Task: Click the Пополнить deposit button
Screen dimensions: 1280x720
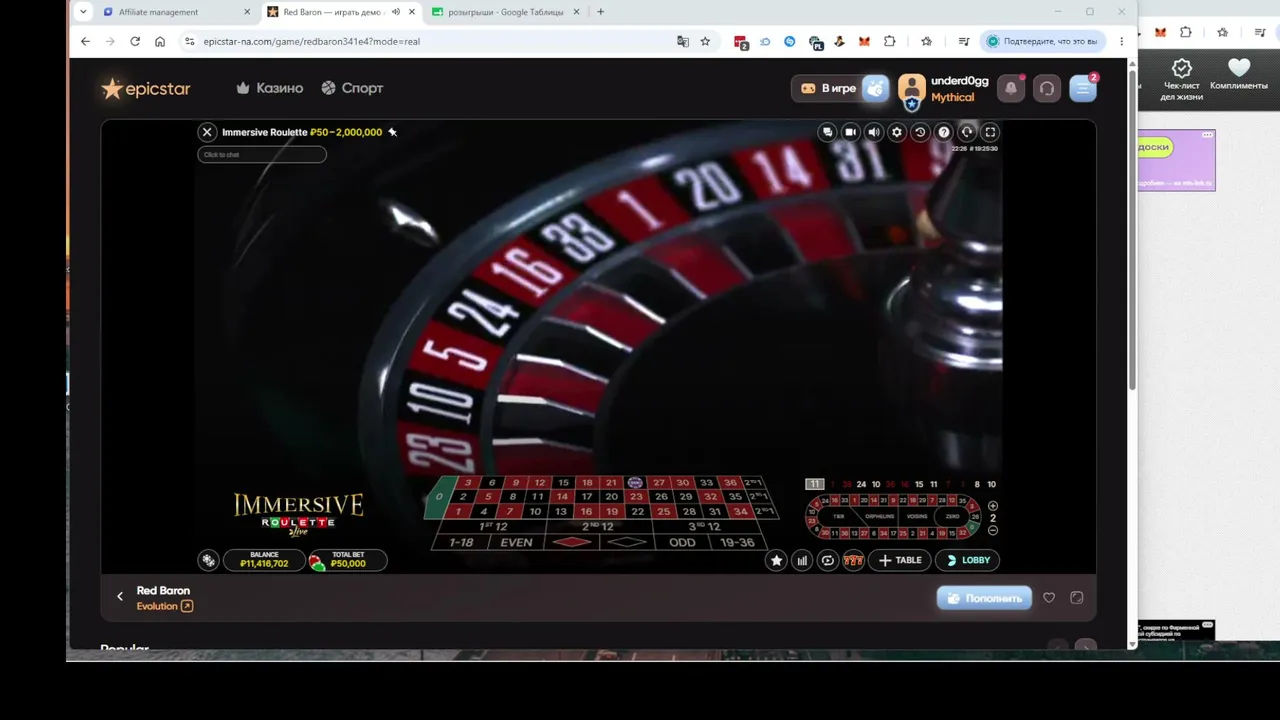Action: pyautogui.click(x=984, y=598)
